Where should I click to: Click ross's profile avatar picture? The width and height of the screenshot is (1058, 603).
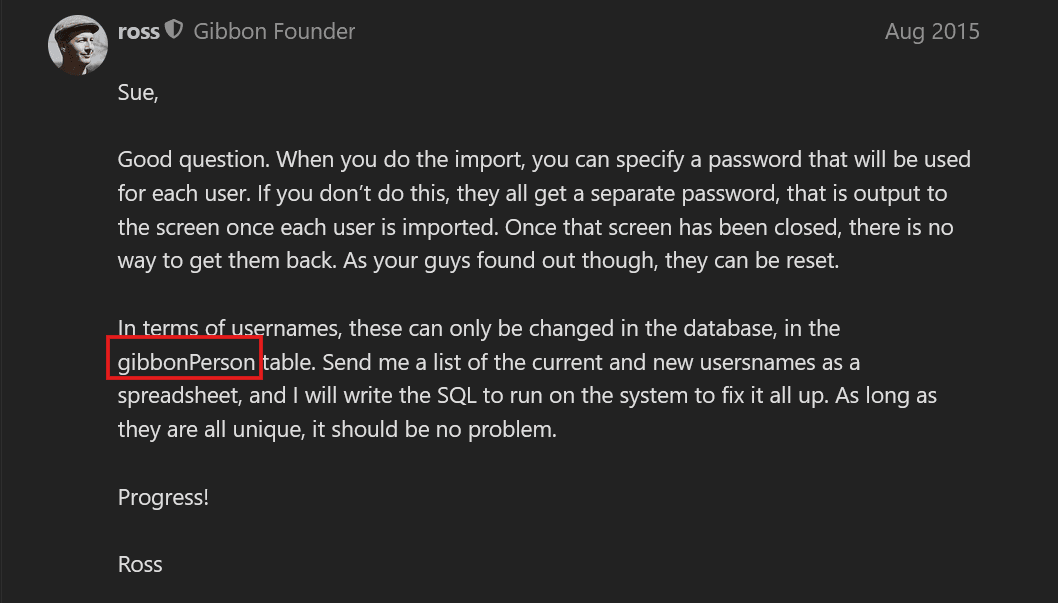point(78,46)
